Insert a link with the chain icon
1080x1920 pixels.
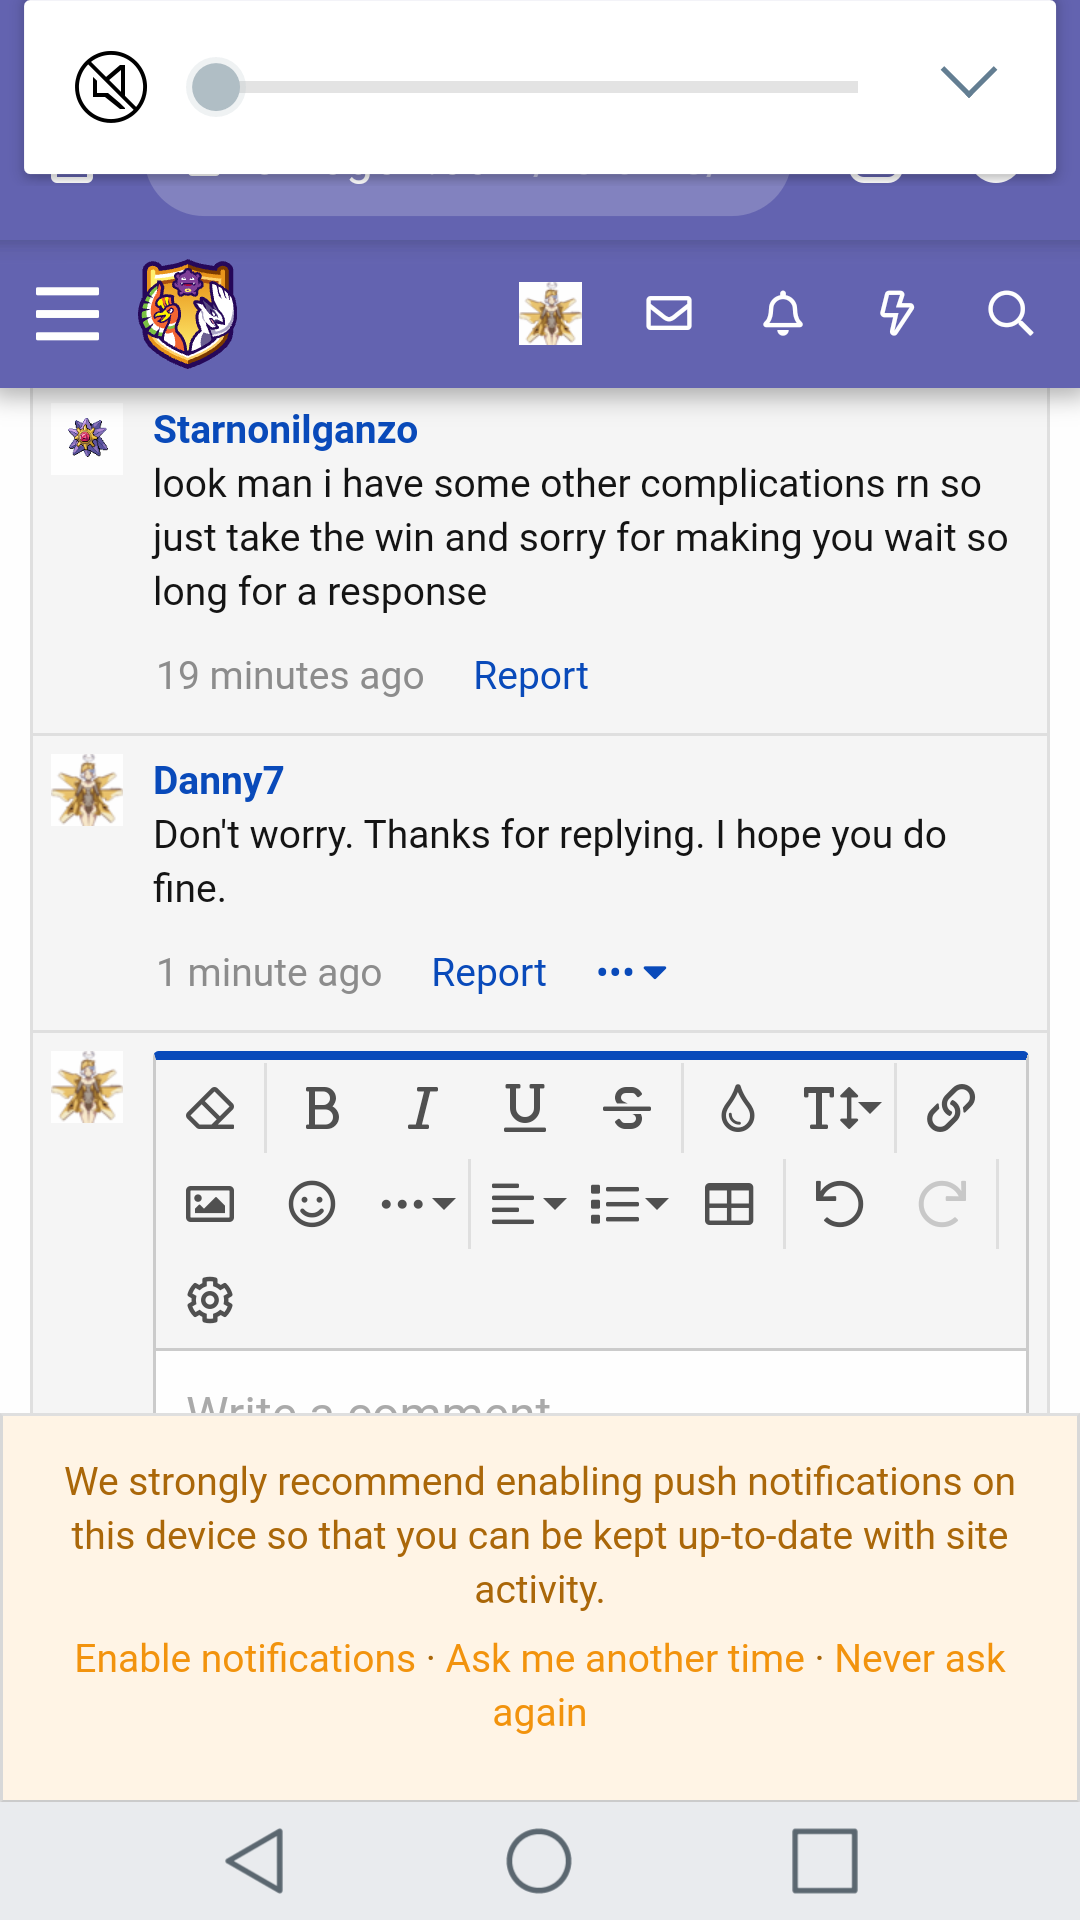pyautogui.click(x=950, y=1108)
